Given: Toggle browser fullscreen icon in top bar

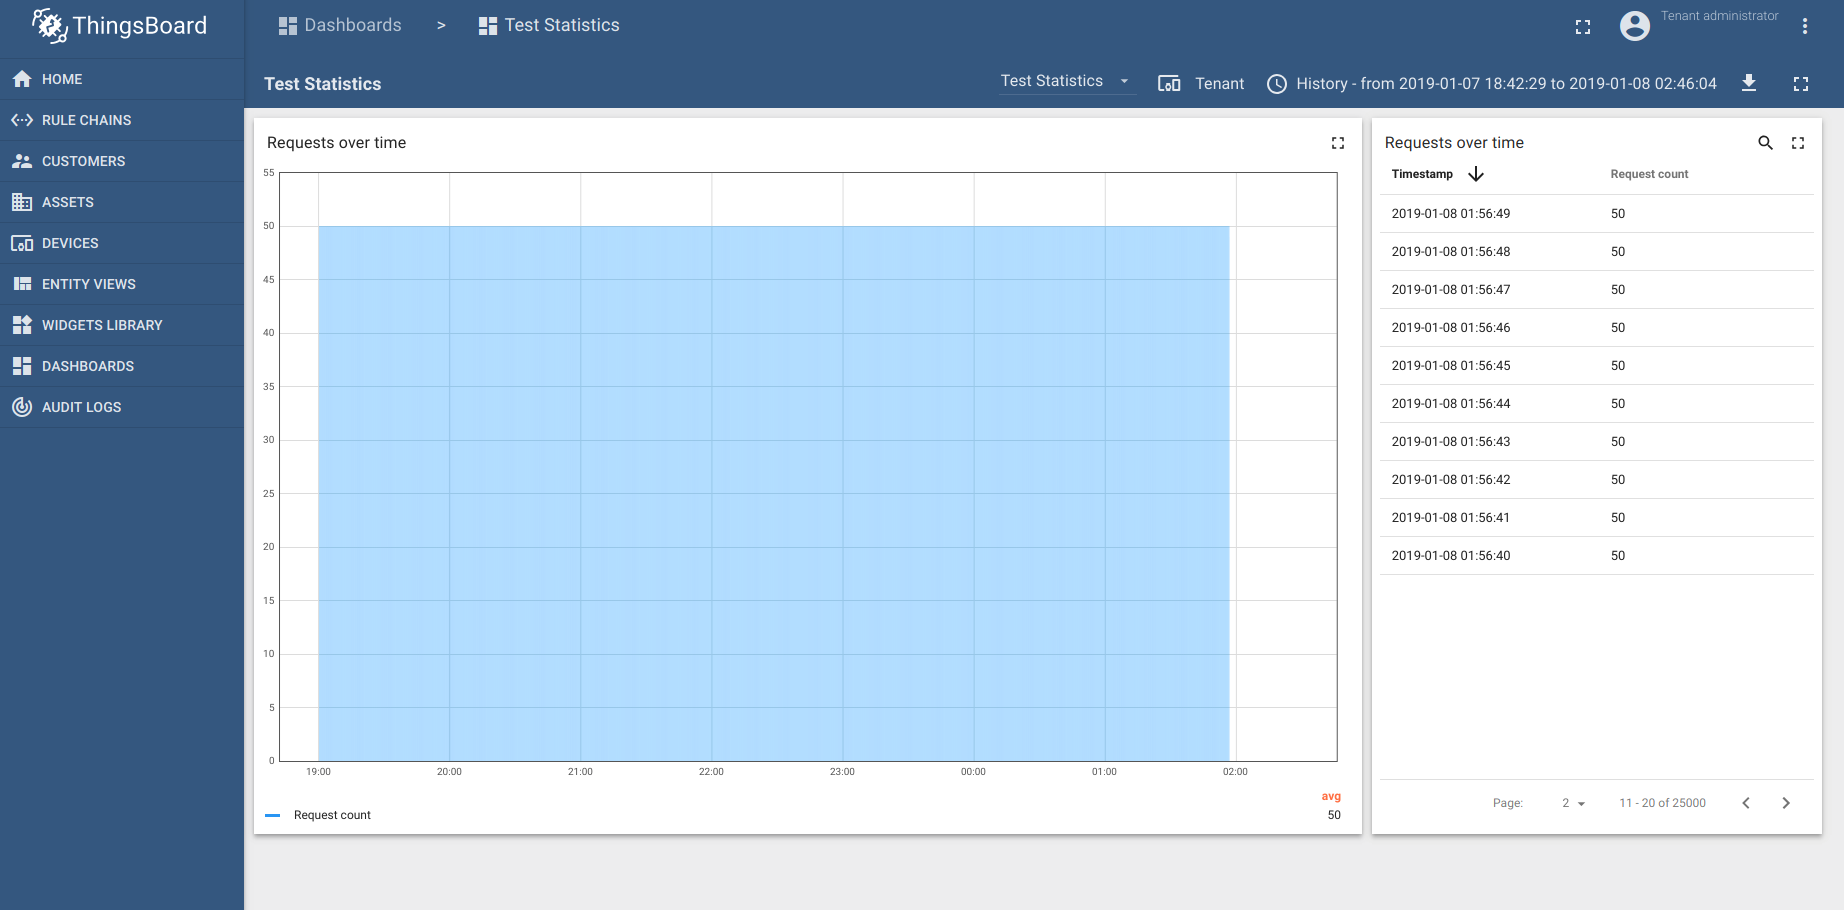Looking at the screenshot, I should (x=1583, y=27).
